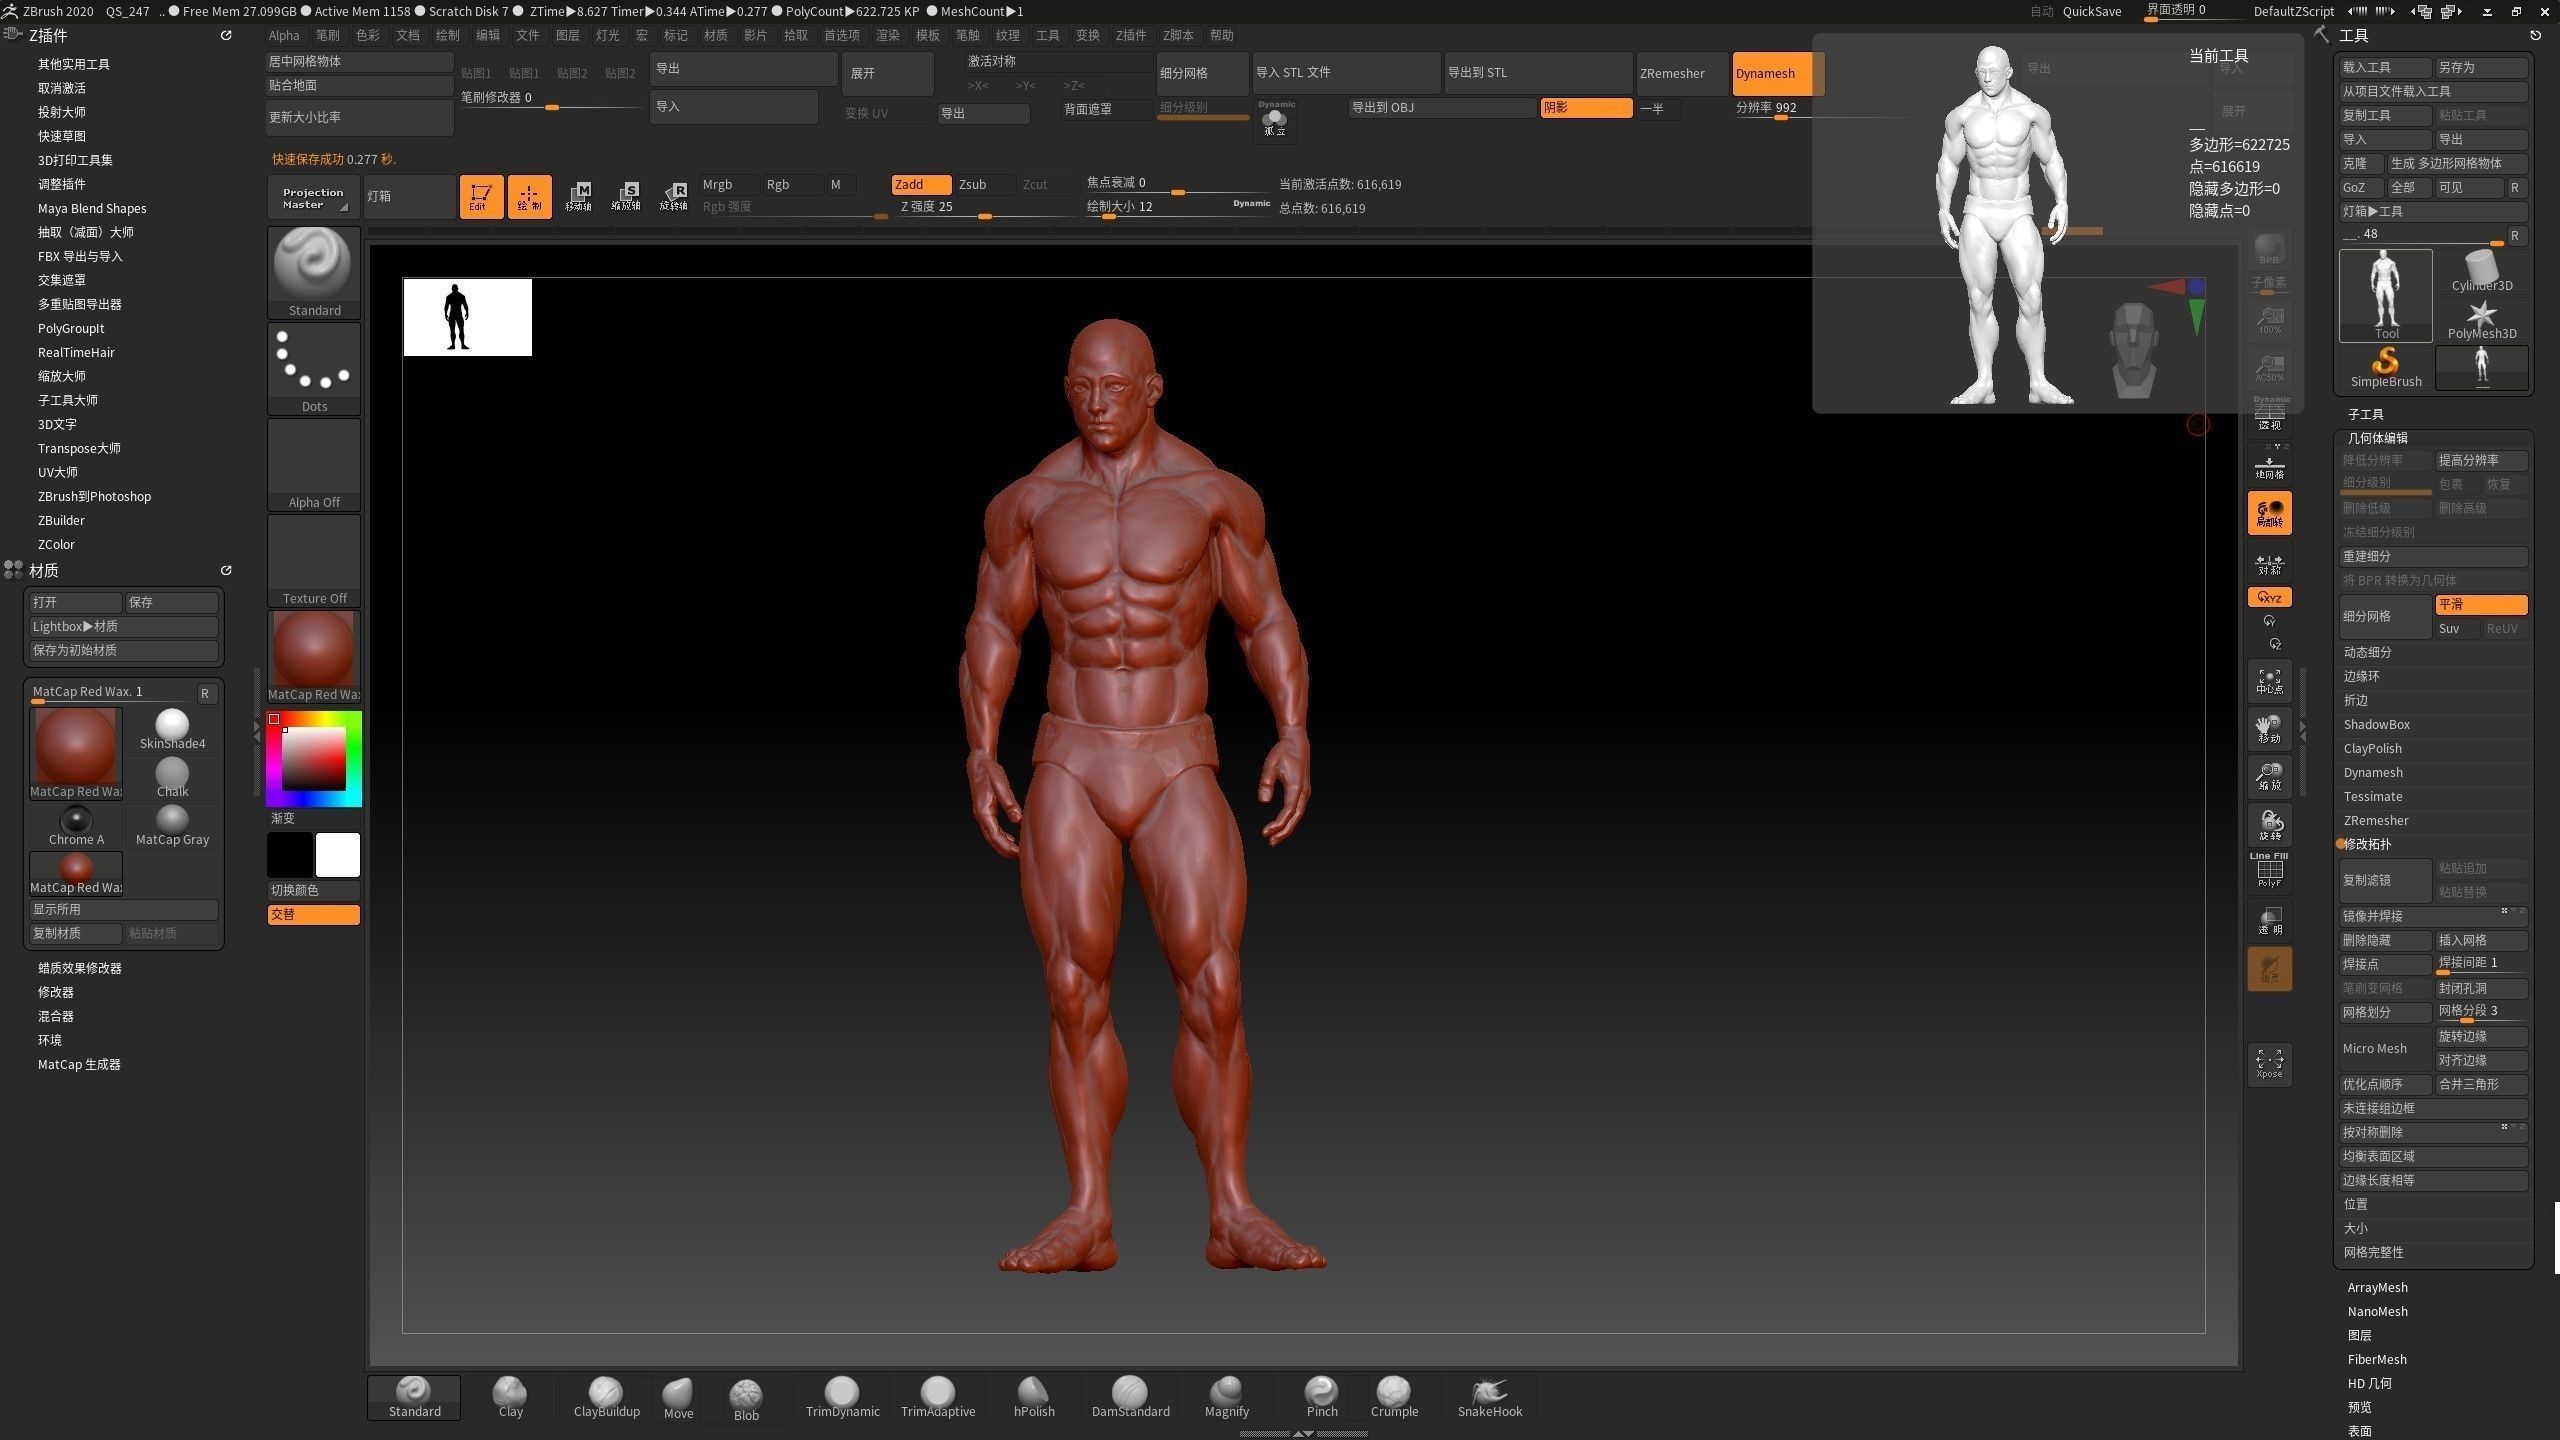Open the Material (材质) menu

(715, 35)
